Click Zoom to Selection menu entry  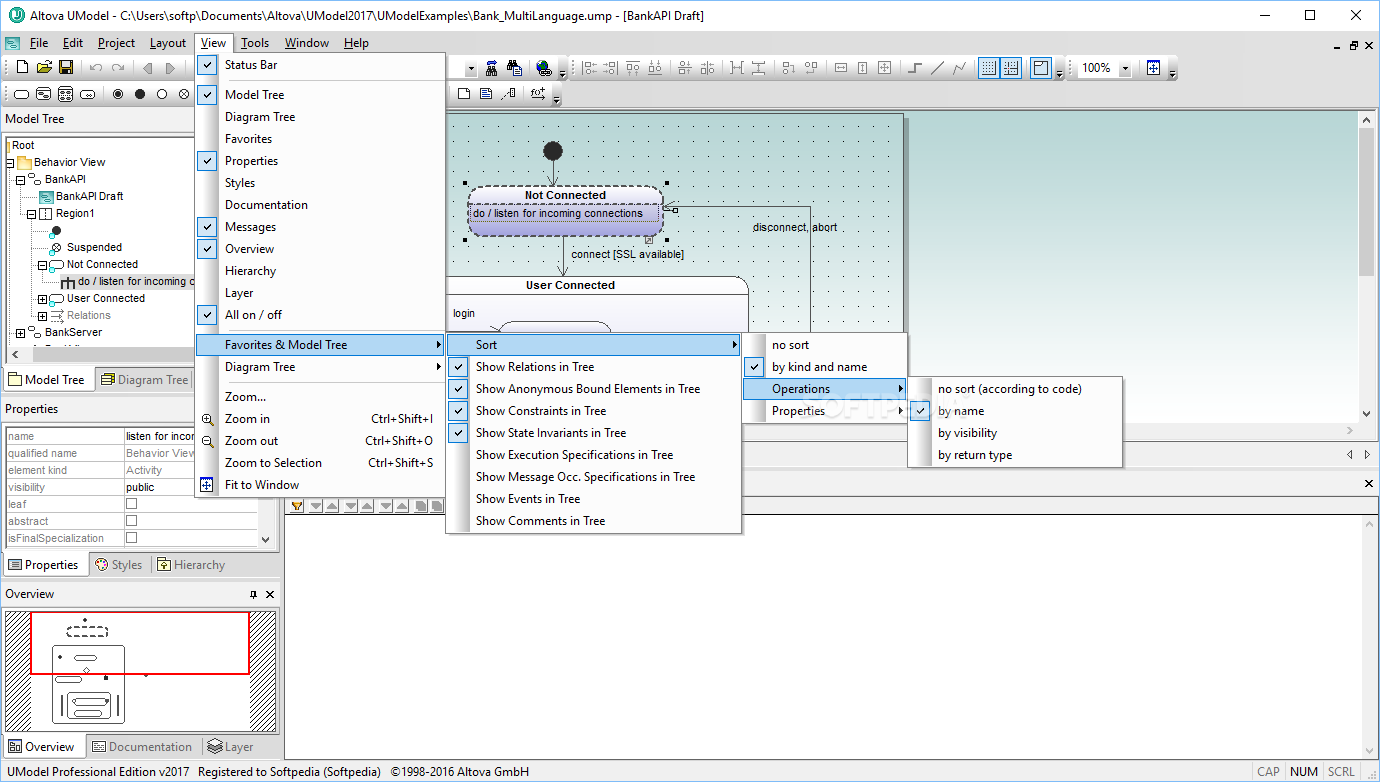coord(320,463)
